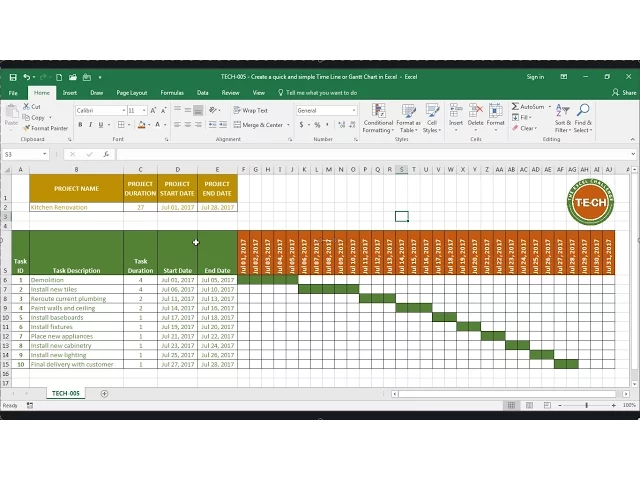Toggle middle vertical align
Viewport: 640px width, 480px height.
188,110
